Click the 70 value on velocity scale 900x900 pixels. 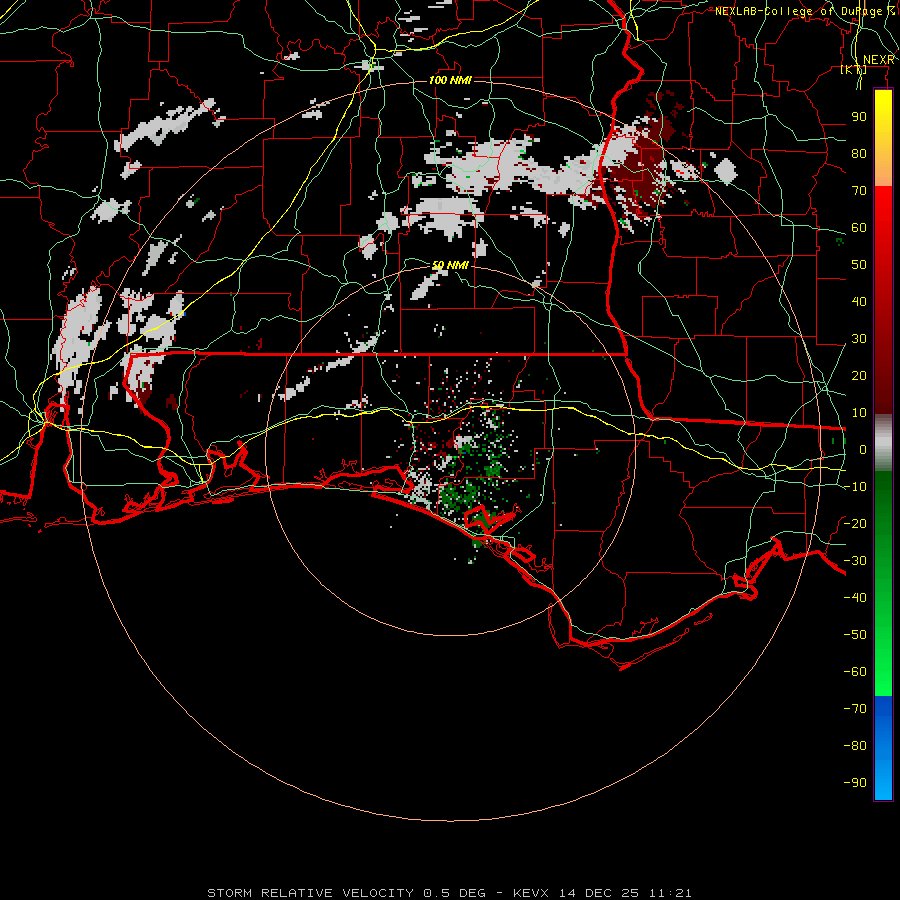(x=859, y=191)
